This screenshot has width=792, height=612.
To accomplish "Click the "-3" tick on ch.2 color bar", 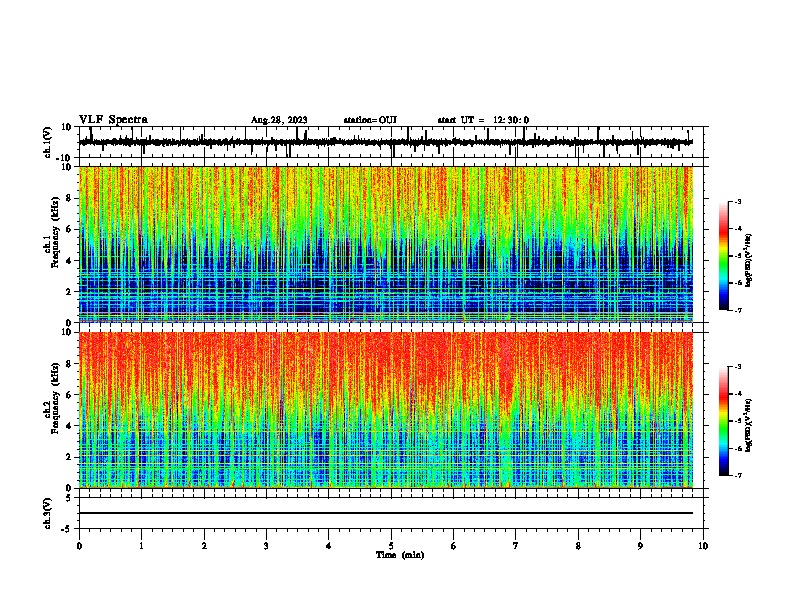I will tap(738, 367).
